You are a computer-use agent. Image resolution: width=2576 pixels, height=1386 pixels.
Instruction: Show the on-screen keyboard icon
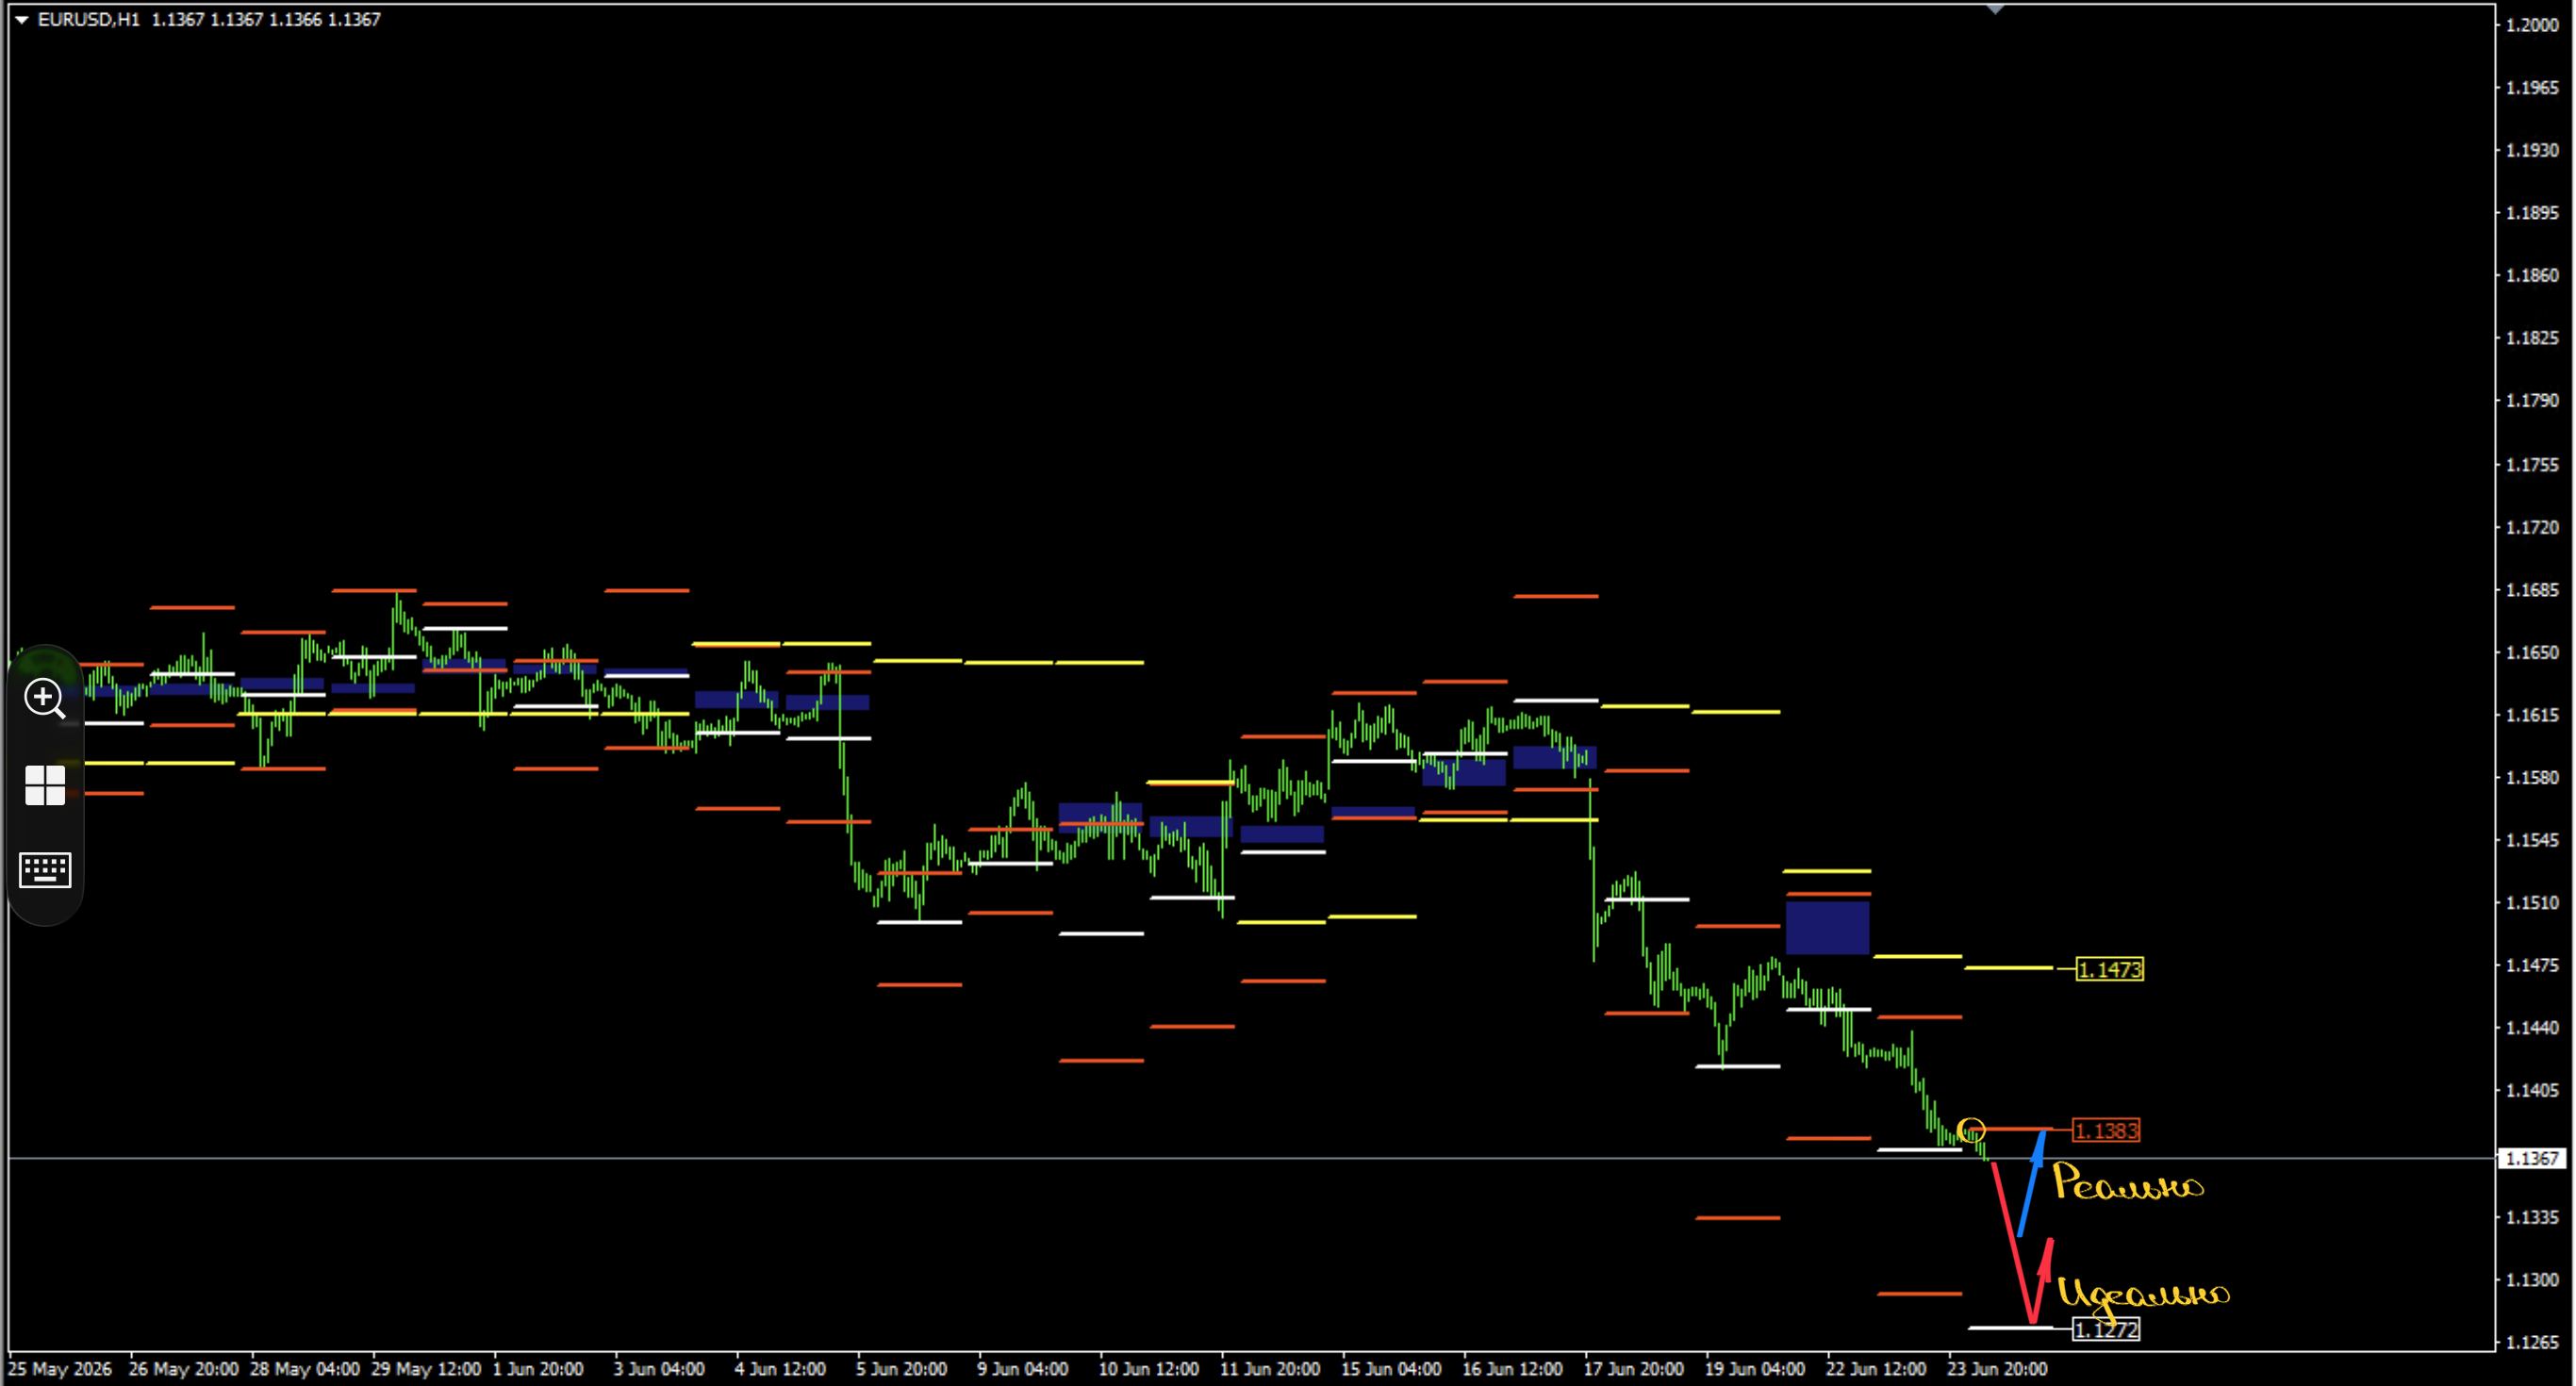tap(45, 870)
